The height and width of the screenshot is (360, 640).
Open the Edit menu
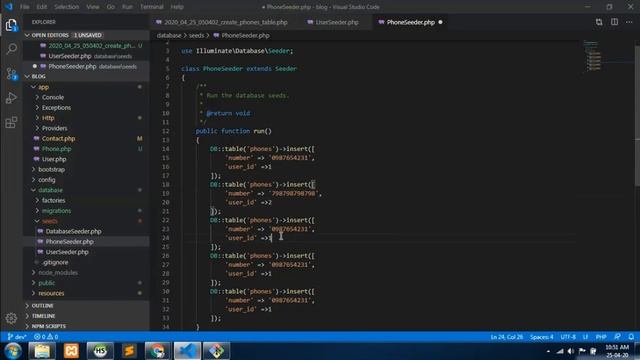pos(41,7)
